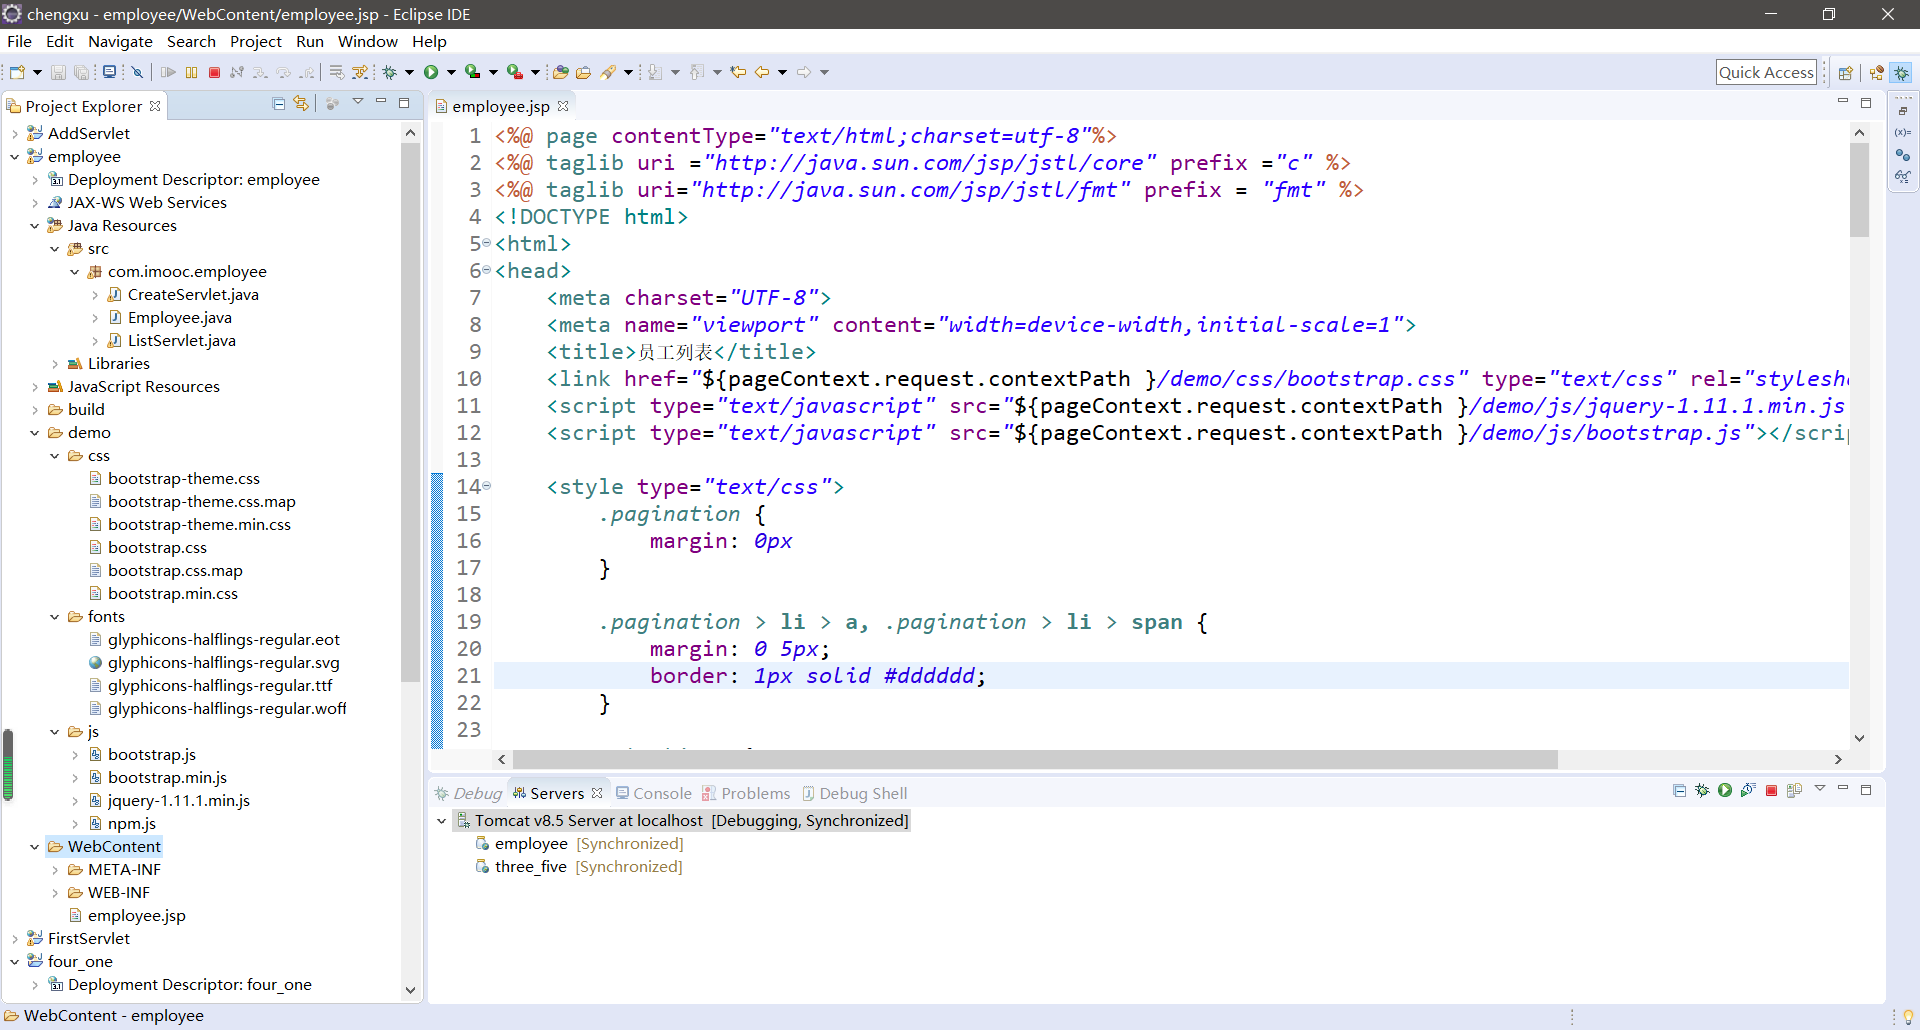Click the Publish to server icon
The width and height of the screenshot is (1920, 1030).
pos(1794,790)
